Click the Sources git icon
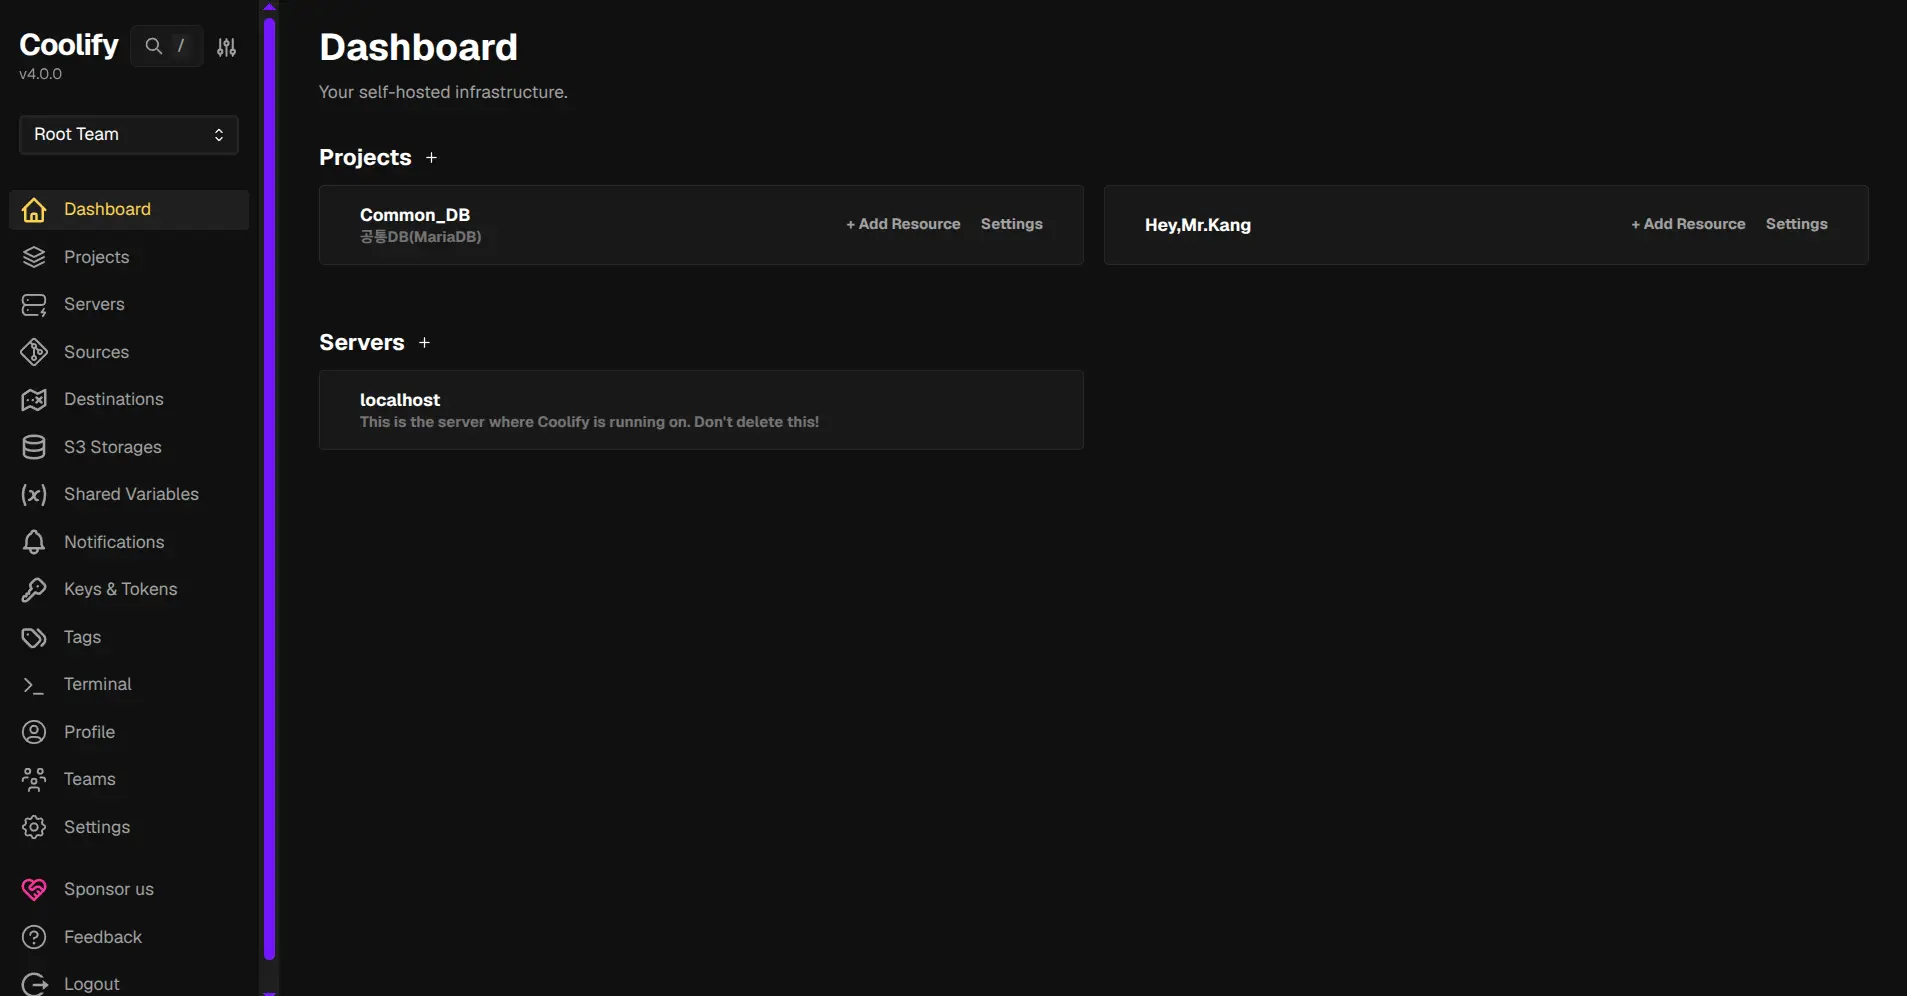This screenshot has height=996, width=1907. tap(34, 352)
